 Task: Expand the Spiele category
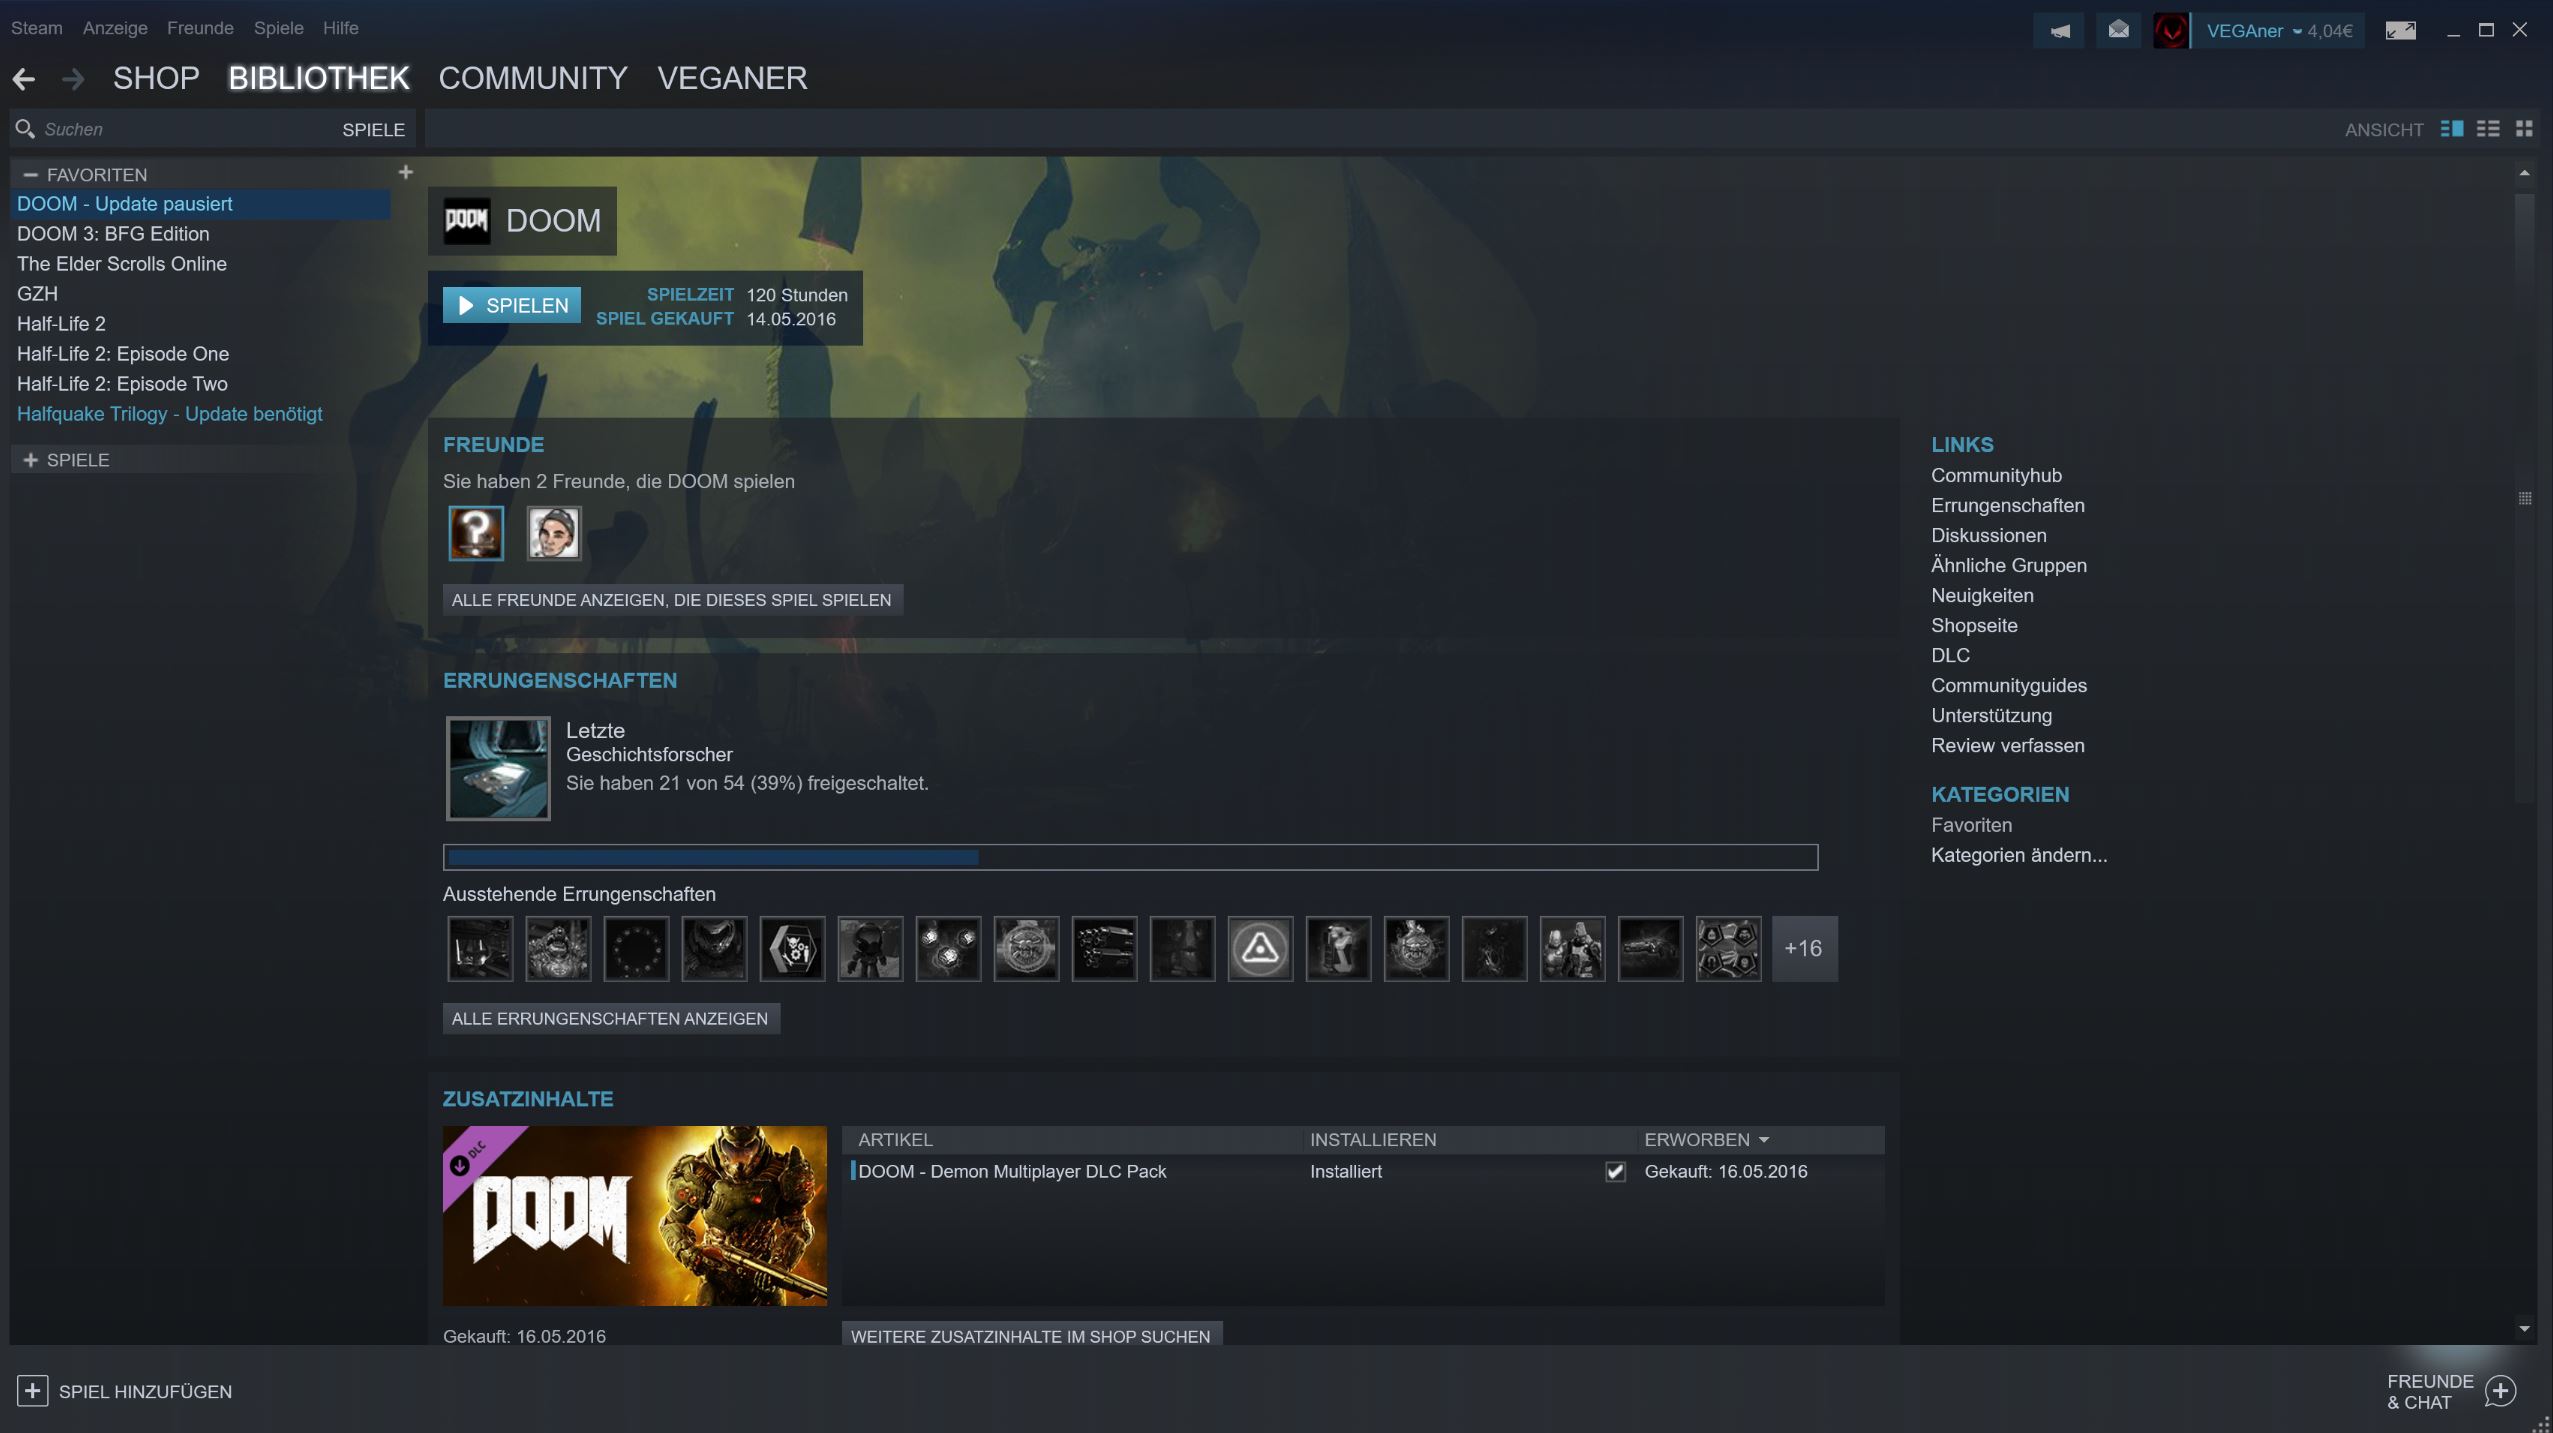pyautogui.click(x=31, y=460)
